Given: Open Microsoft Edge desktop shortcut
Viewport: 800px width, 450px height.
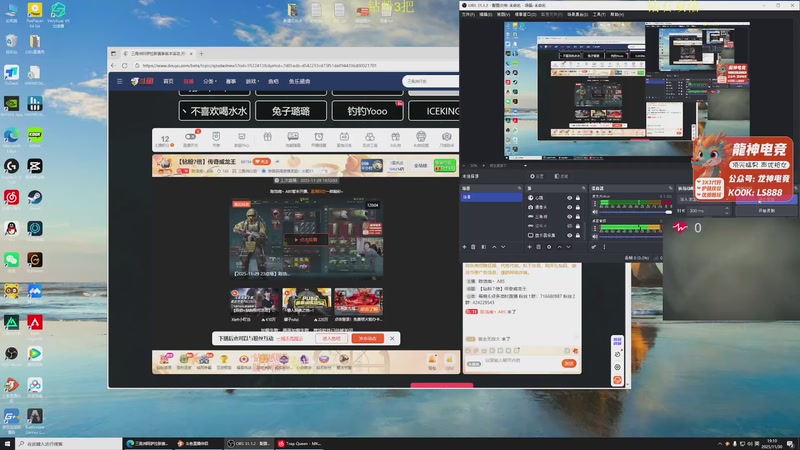Looking at the screenshot, I should click(11, 136).
